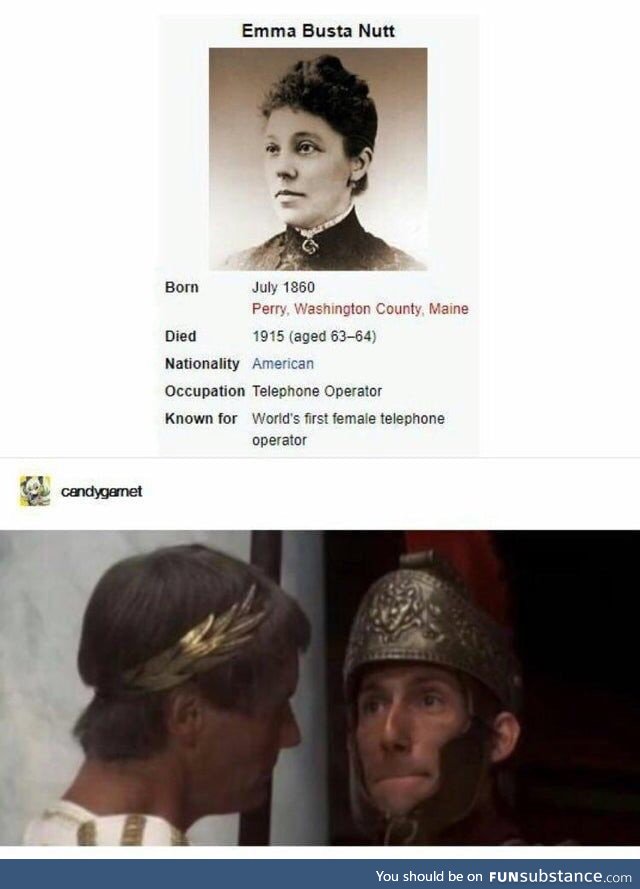
Task: Open the candygarnet username link
Action: click(x=101, y=492)
